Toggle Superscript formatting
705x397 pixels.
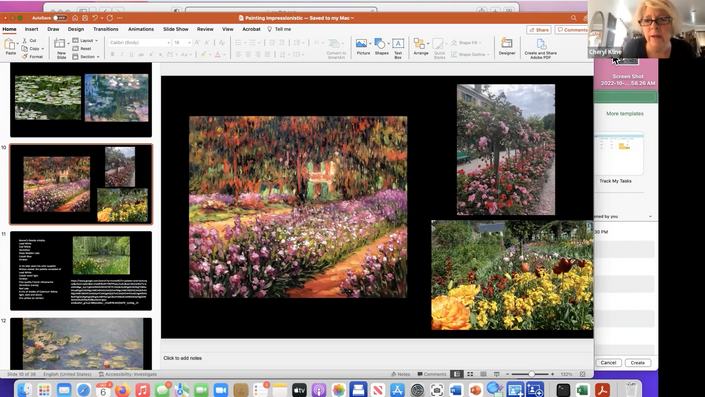pyautogui.click(x=152, y=54)
